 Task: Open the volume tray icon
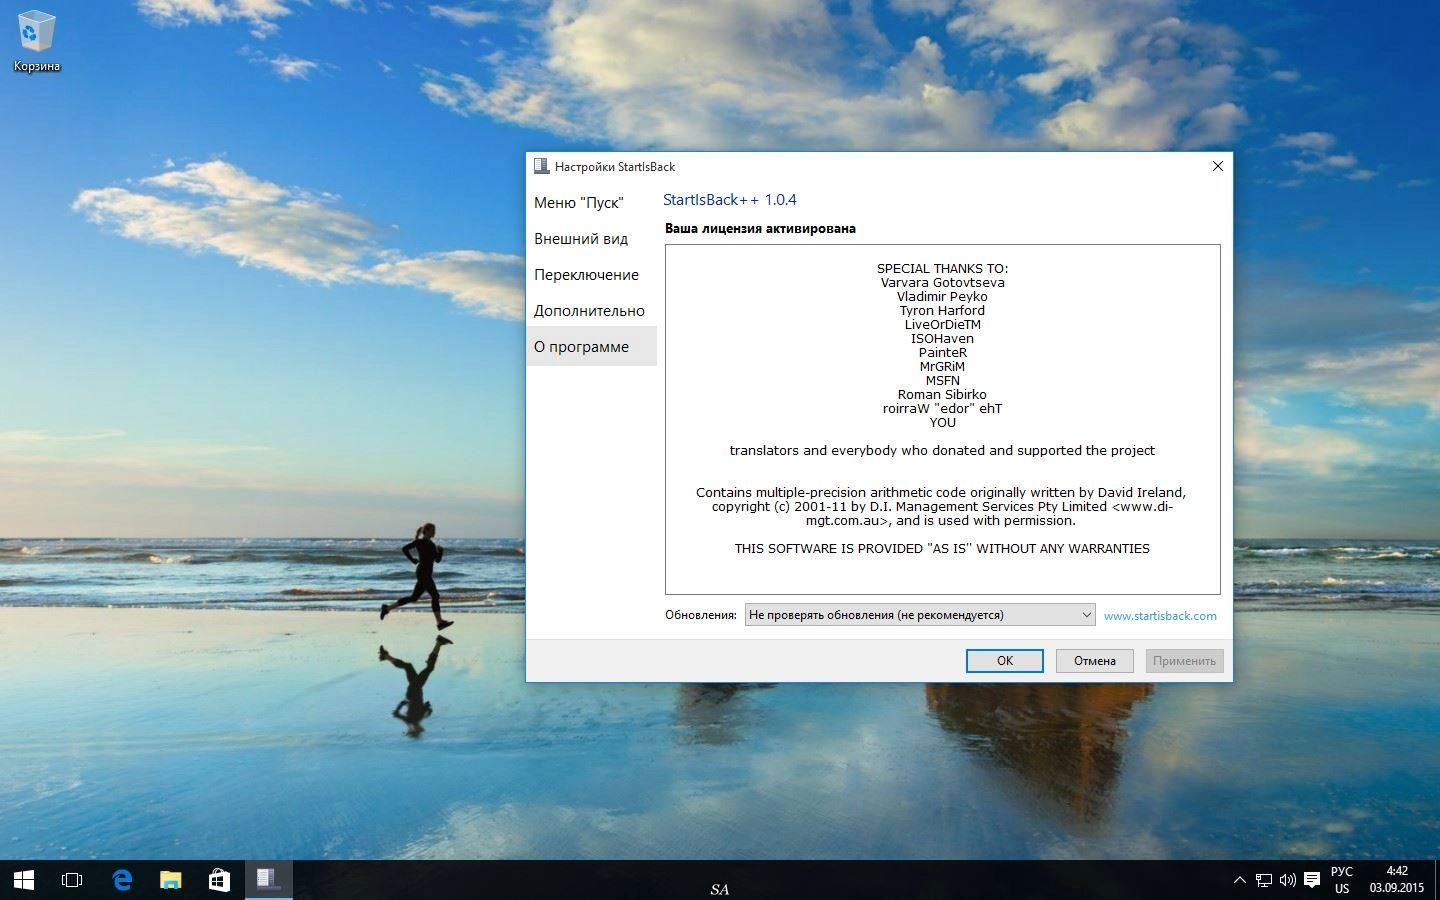tap(1287, 880)
